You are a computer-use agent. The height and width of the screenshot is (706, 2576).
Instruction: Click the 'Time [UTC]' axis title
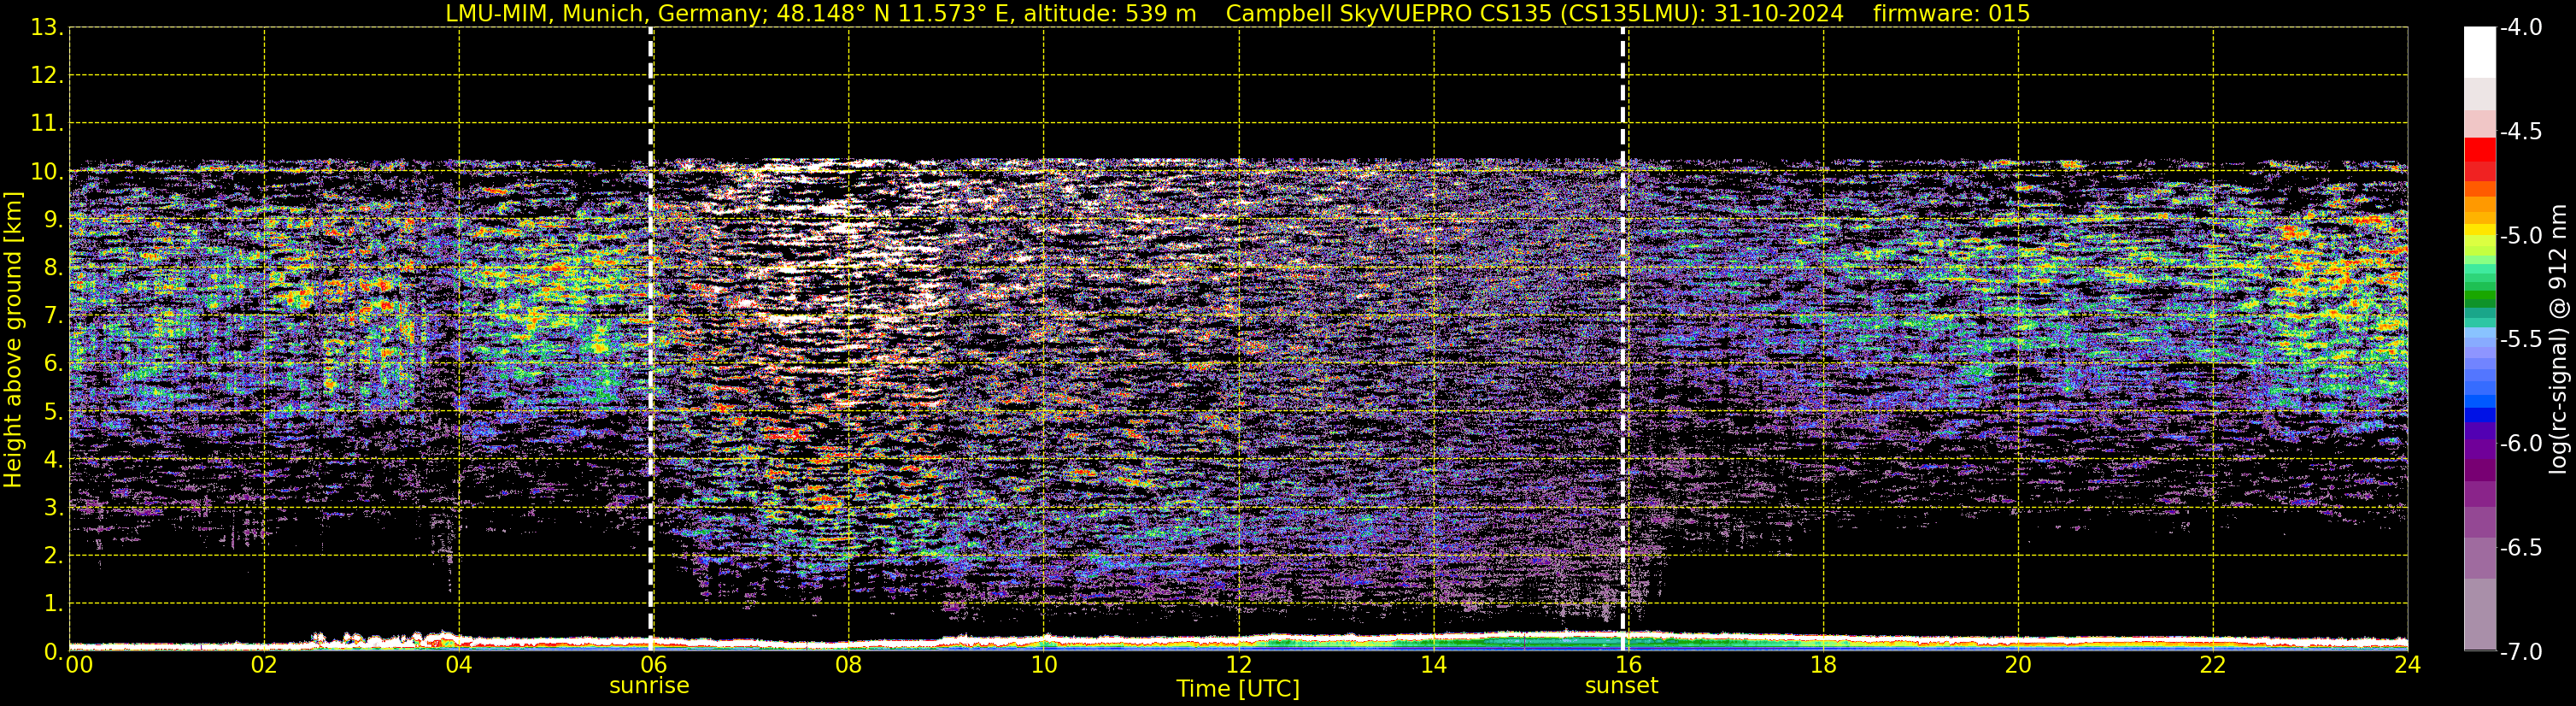(1238, 689)
